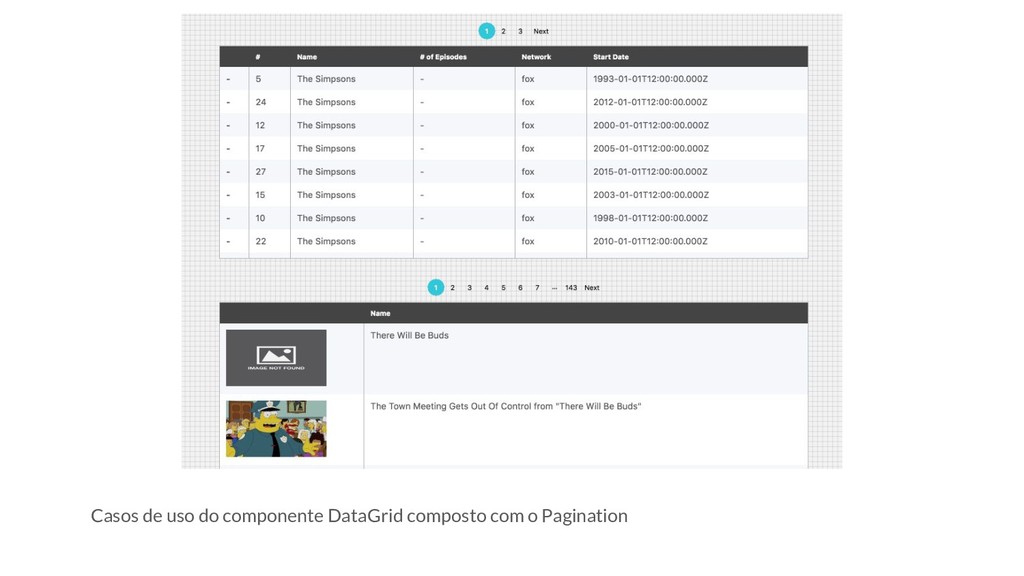
Task: Select the row number 12 cell
Action: [260, 125]
